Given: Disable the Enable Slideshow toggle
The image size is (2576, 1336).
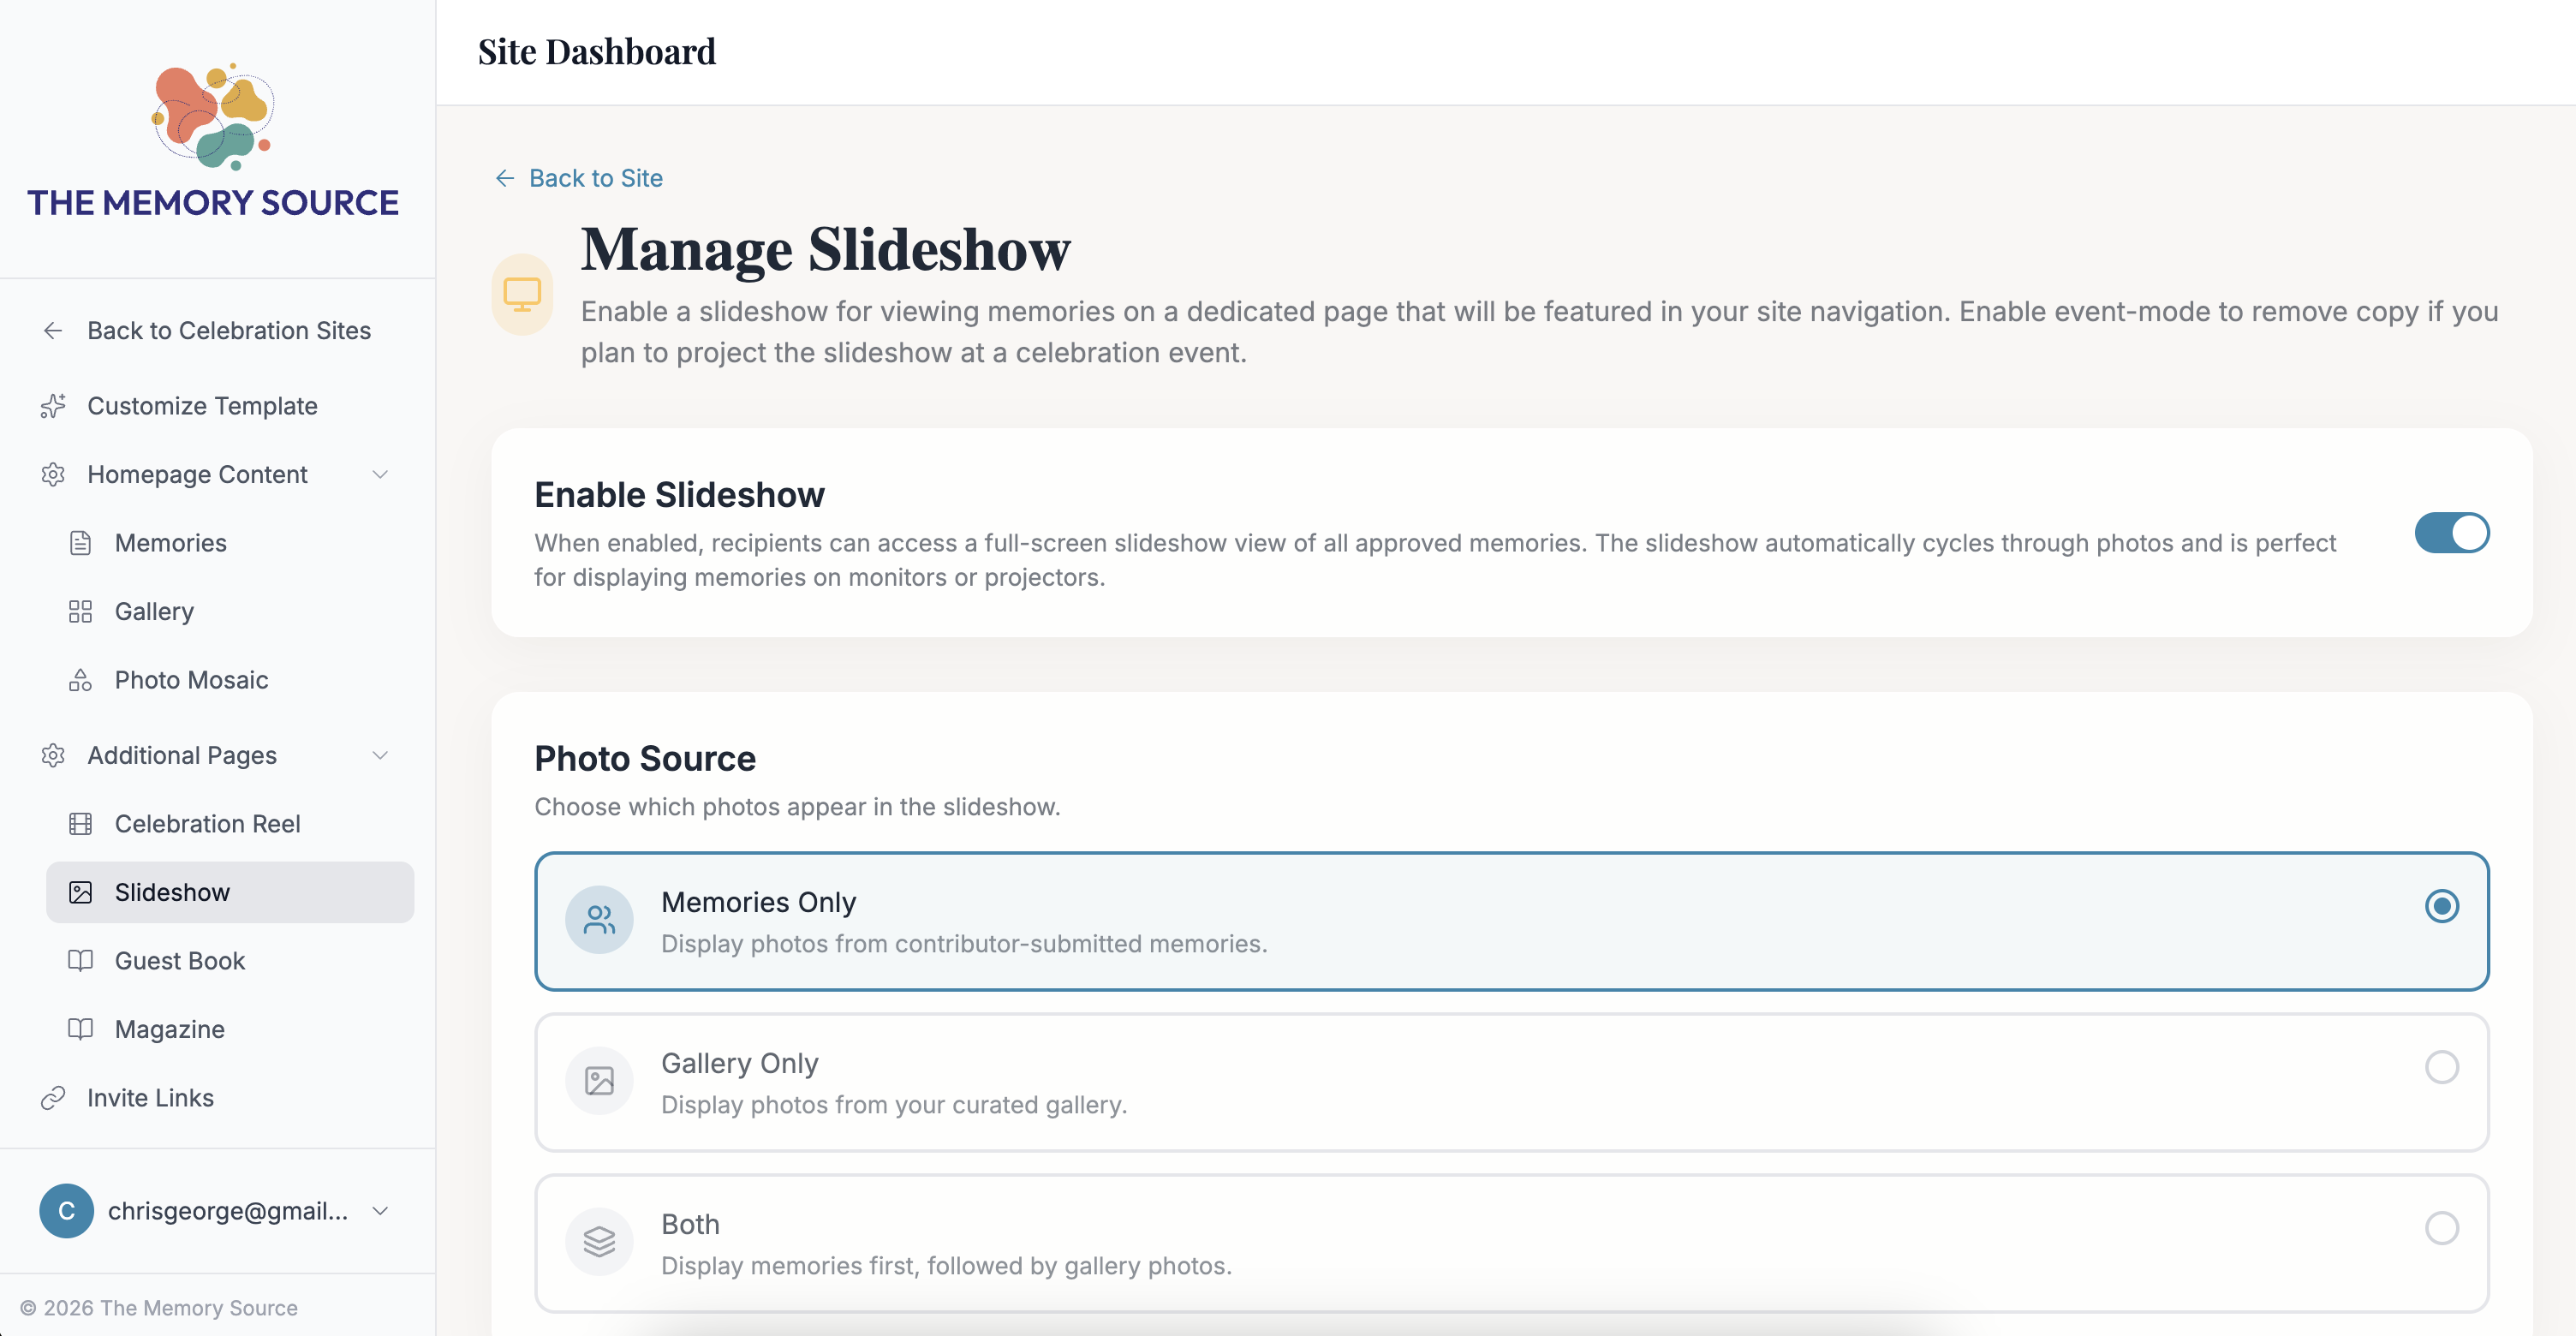Looking at the screenshot, I should tap(2452, 533).
